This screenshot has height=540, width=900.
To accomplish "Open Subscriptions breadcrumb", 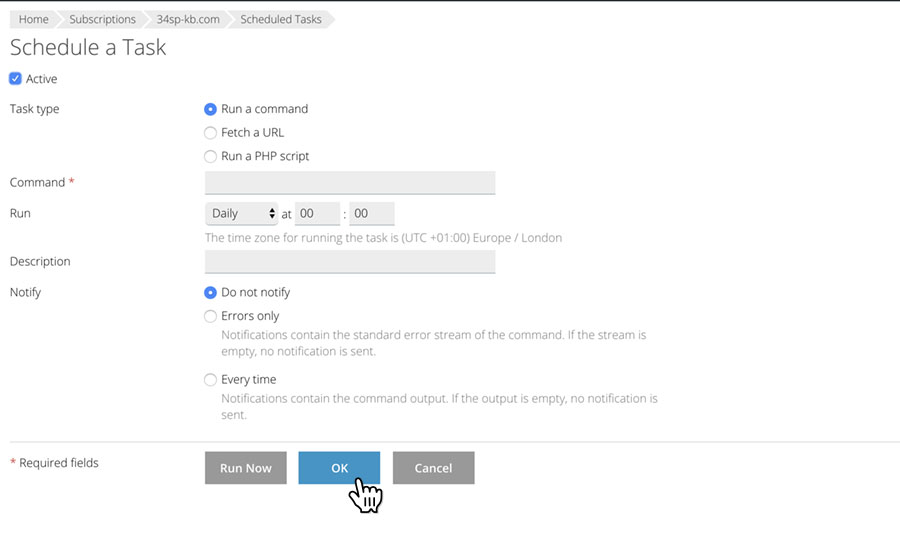I will coord(102,19).
